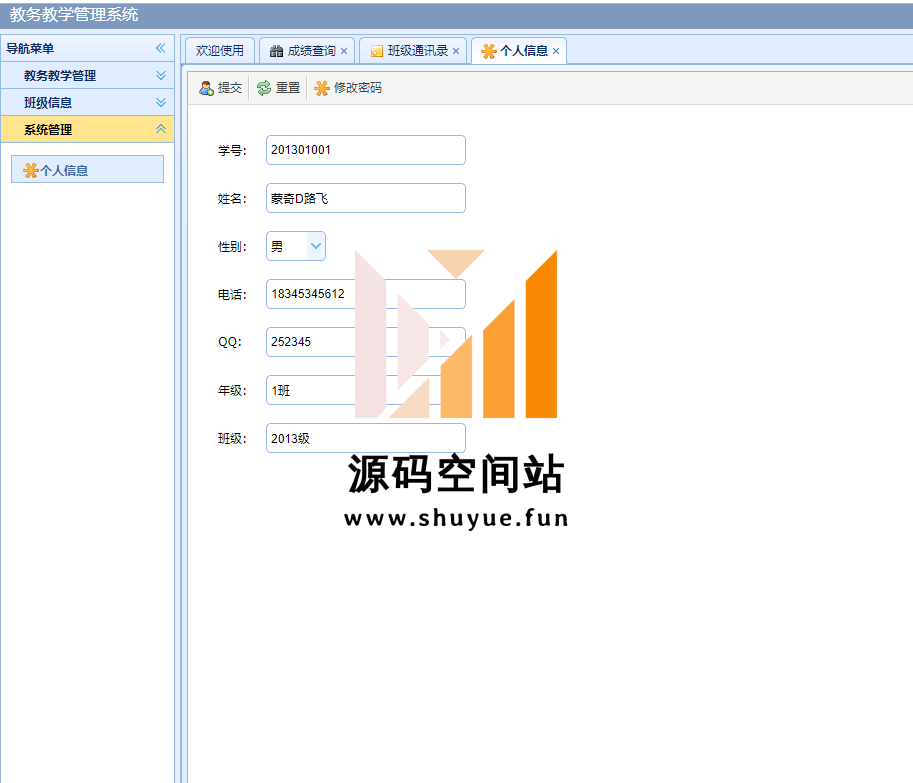Collapse the 导航菜单 navigation panel
The height and width of the screenshot is (783, 913).
tap(161, 48)
